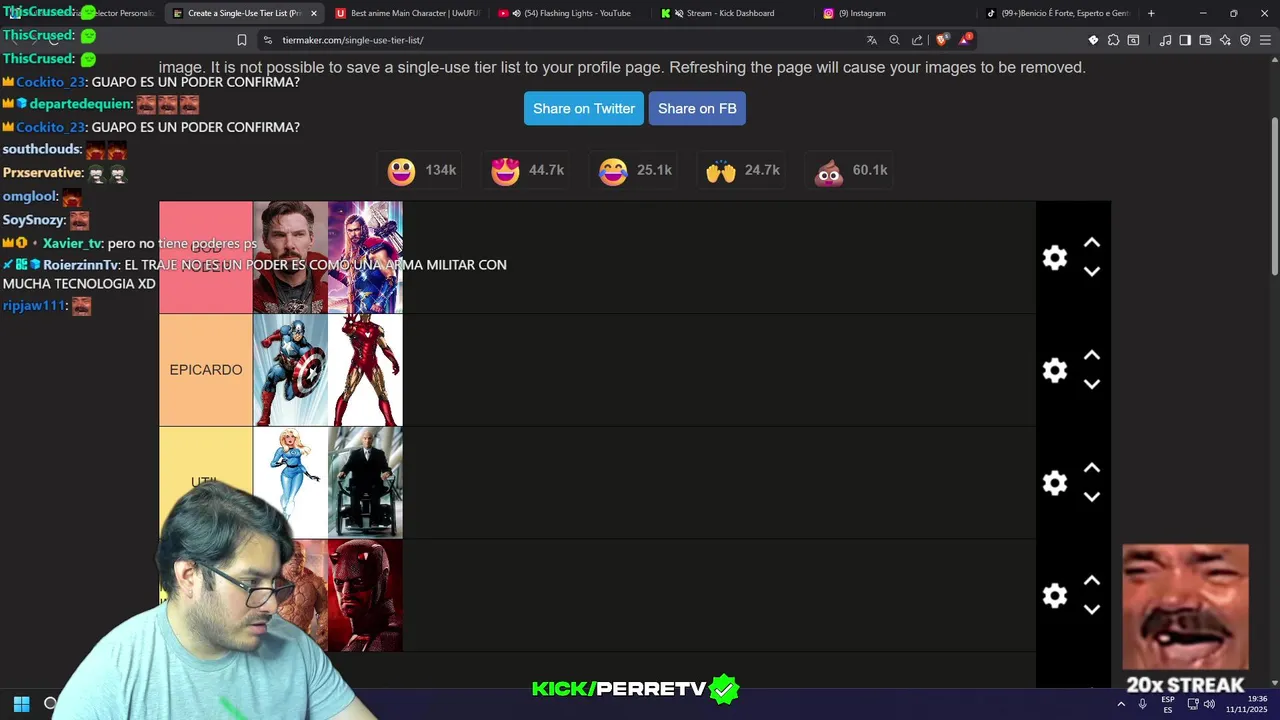Viewport: 1280px width, 720px height.
Task: Select the Doctor Strange image
Action: coord(290,257)
